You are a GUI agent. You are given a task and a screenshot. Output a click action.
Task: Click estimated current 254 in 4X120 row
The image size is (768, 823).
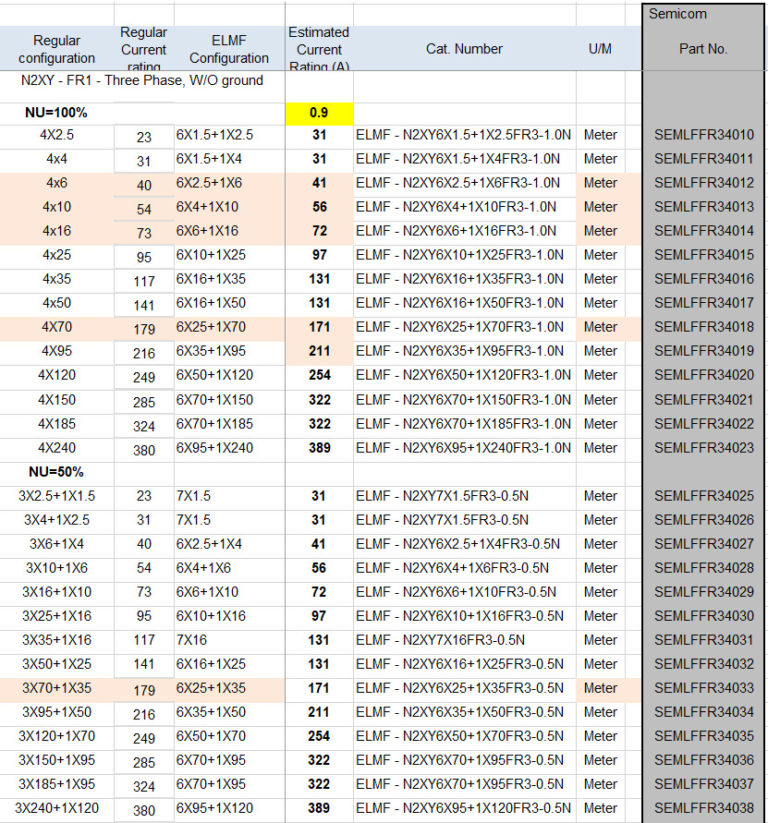[x=319, y=375]
